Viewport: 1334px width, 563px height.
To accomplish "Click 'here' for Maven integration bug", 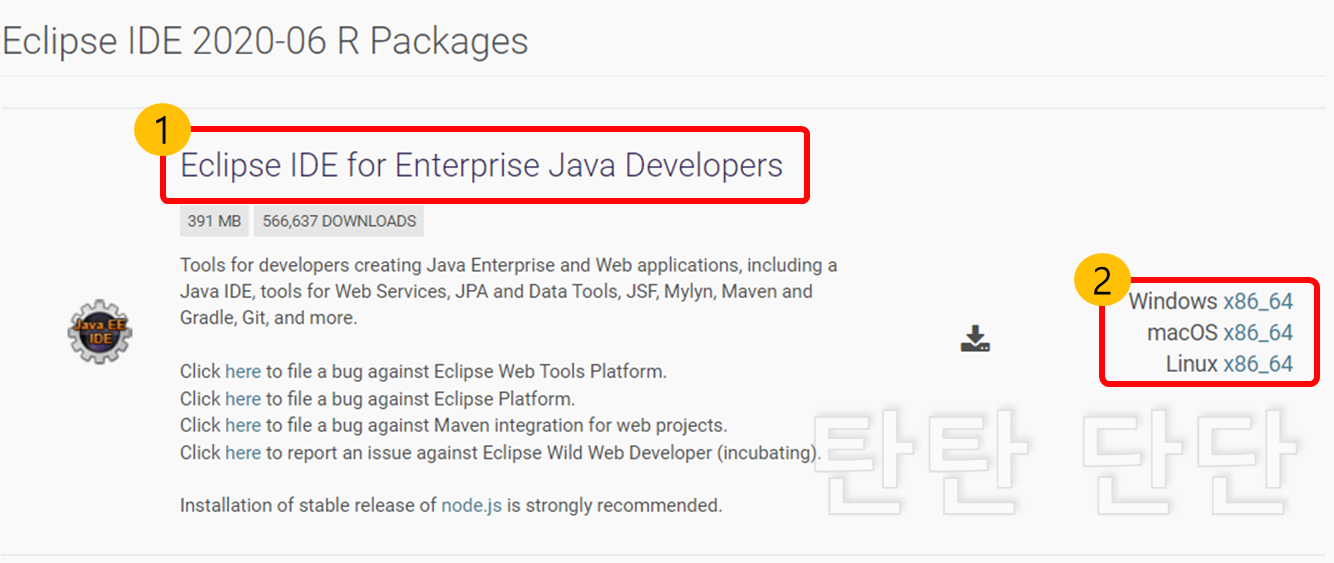I will 243,425.
